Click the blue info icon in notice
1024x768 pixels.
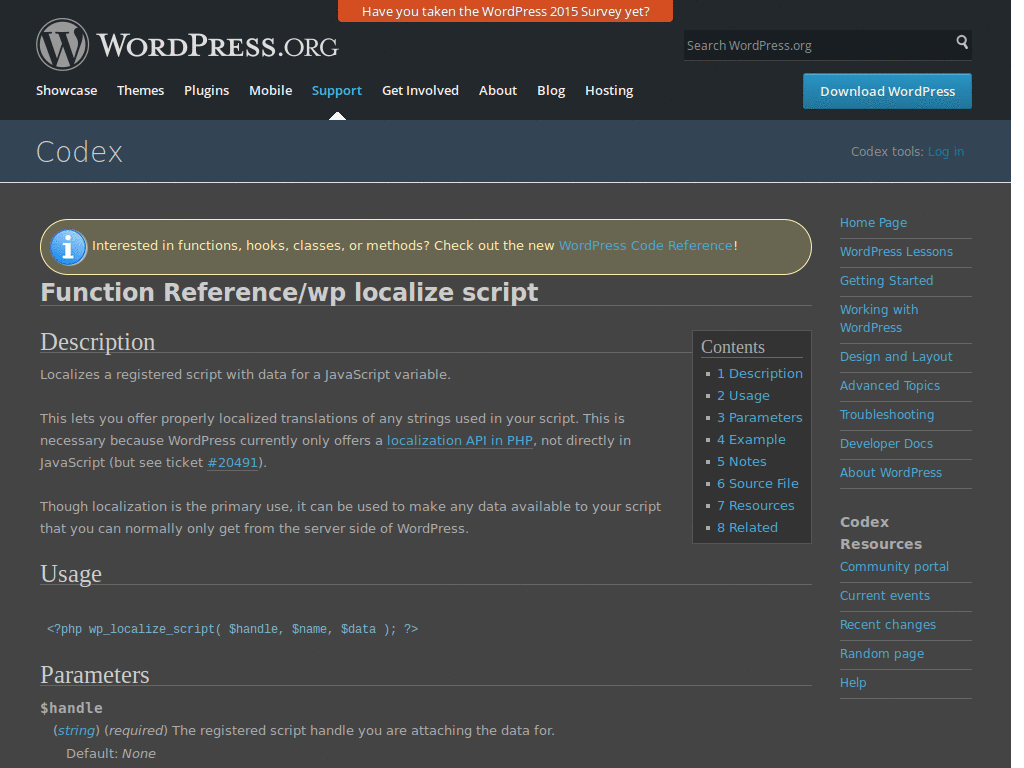pos(68,248)
